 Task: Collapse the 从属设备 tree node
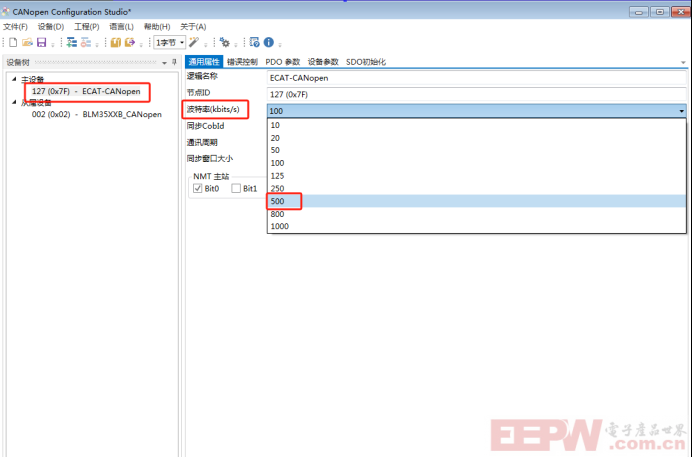tap(14, 102)
